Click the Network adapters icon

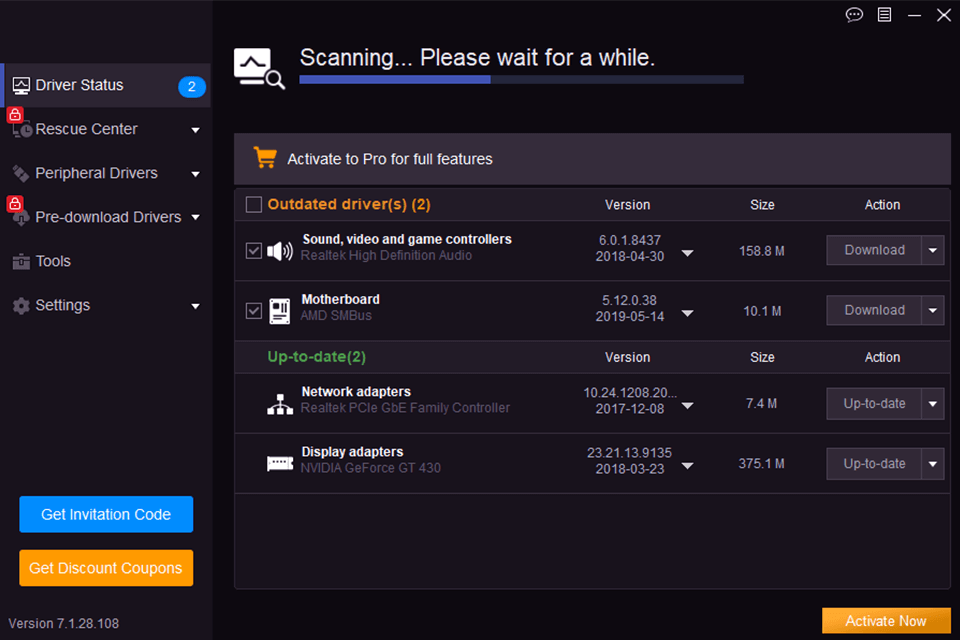pyautogui.click(x=280, y=404)
